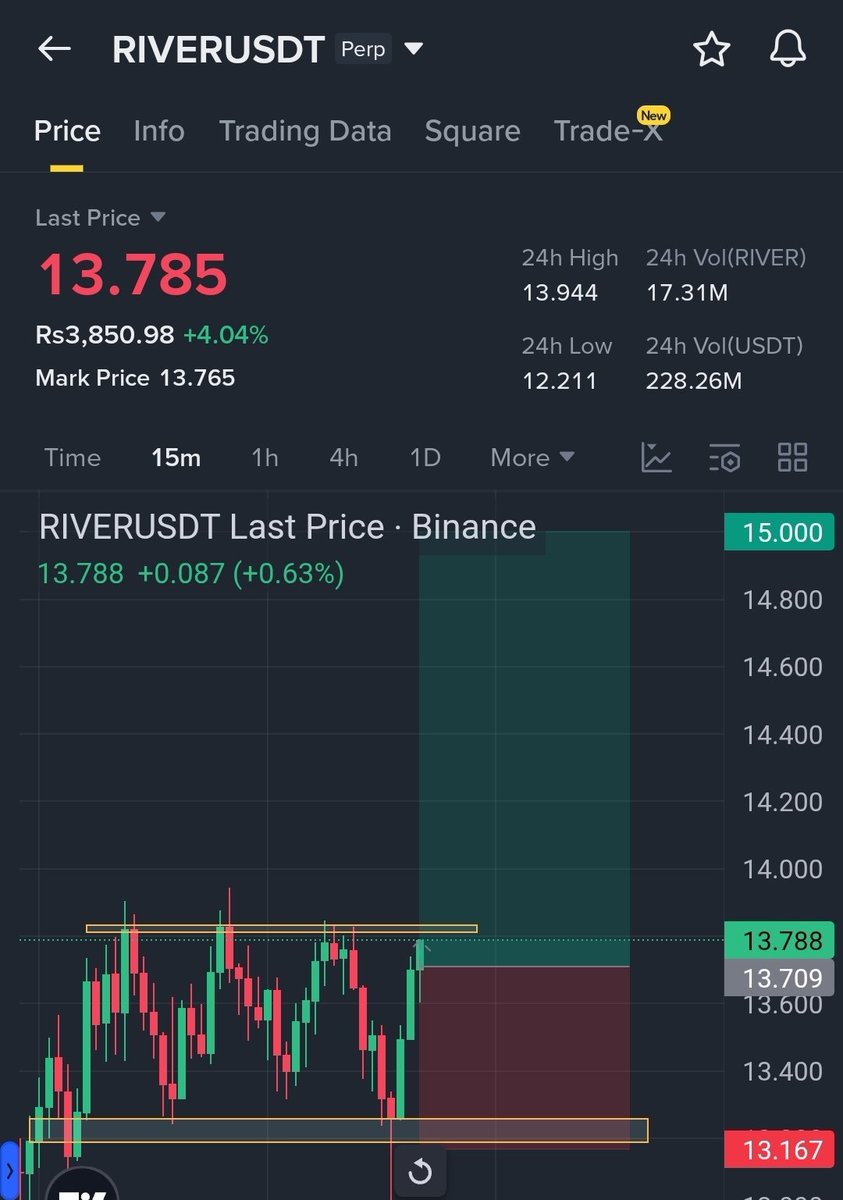Switch to the Price tab
843x1200 pixels.
pyautogui.click(x=67, y=131)
